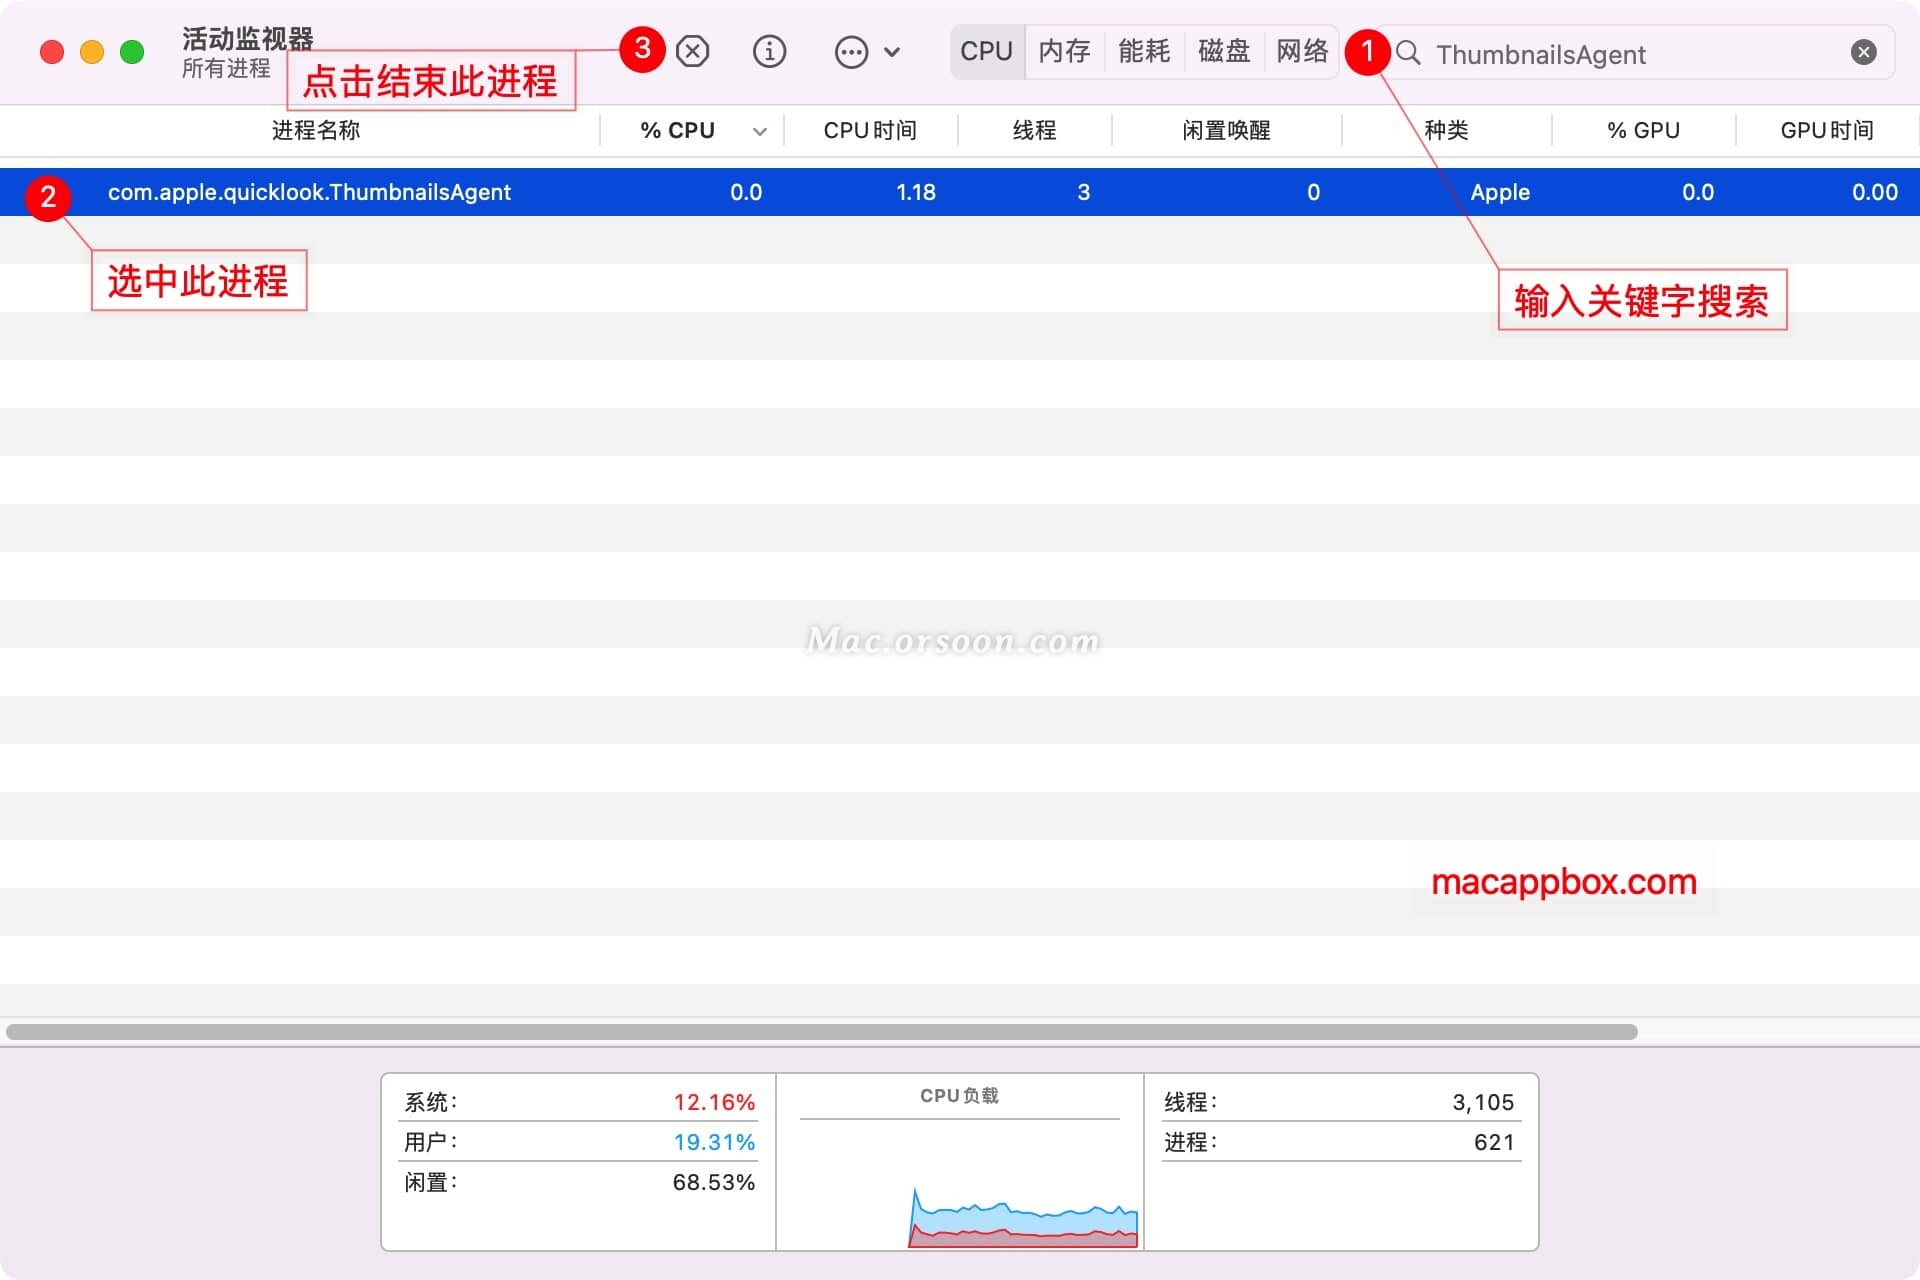Open process info with the (i) icon
Image resolution: width=1920 pixels, height=1280 pixels.
[x=769, y=52]
